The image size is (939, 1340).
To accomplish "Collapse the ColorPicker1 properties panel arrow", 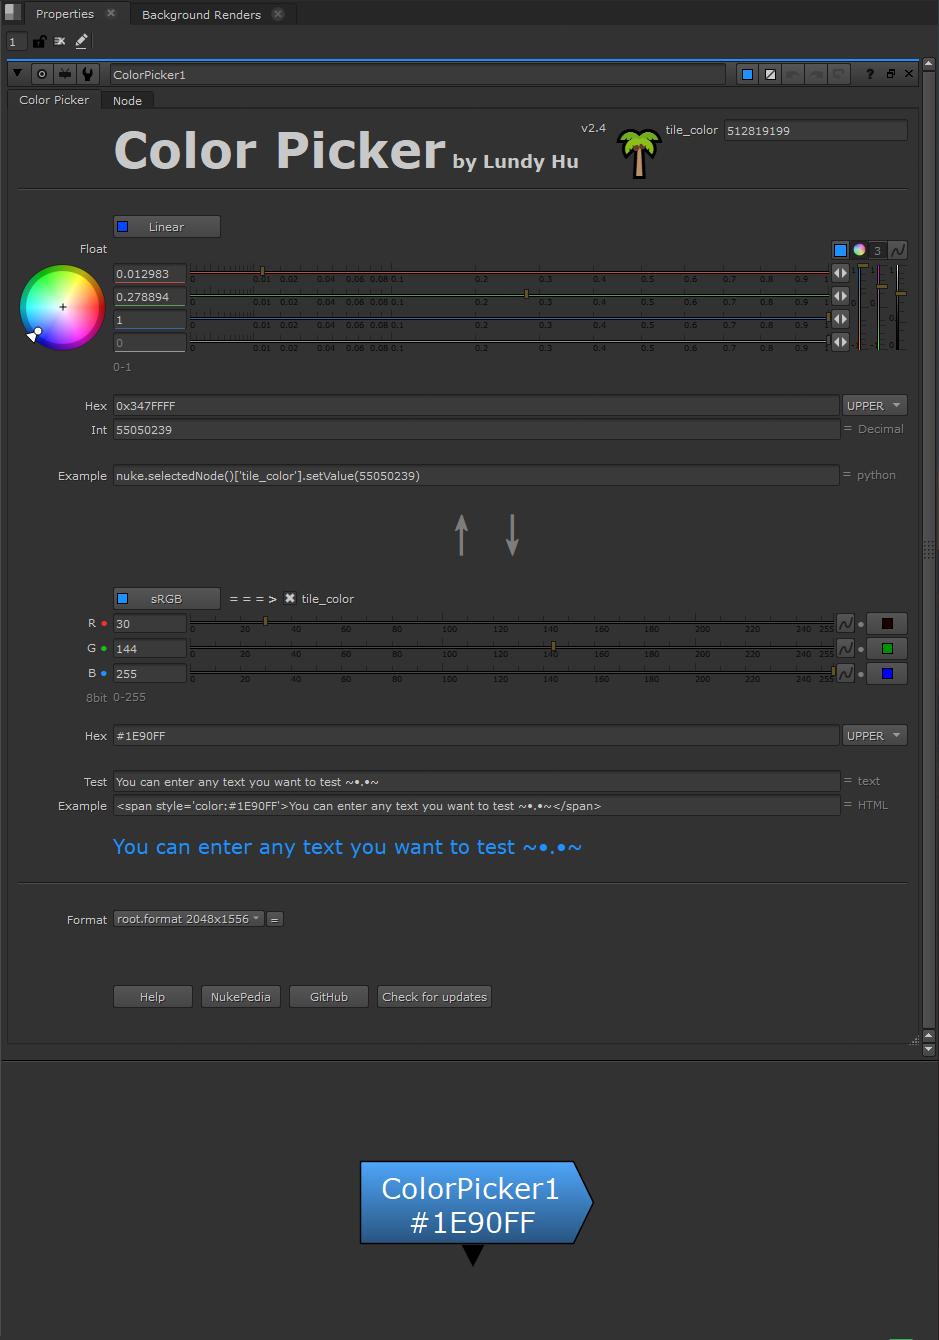I will [x=18, y=74].
